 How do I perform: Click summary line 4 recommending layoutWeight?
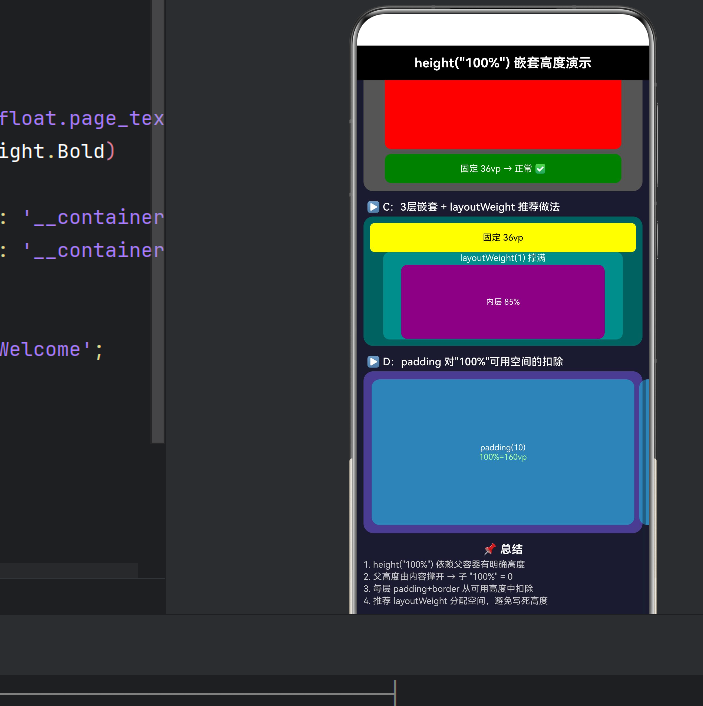point(455,601)
